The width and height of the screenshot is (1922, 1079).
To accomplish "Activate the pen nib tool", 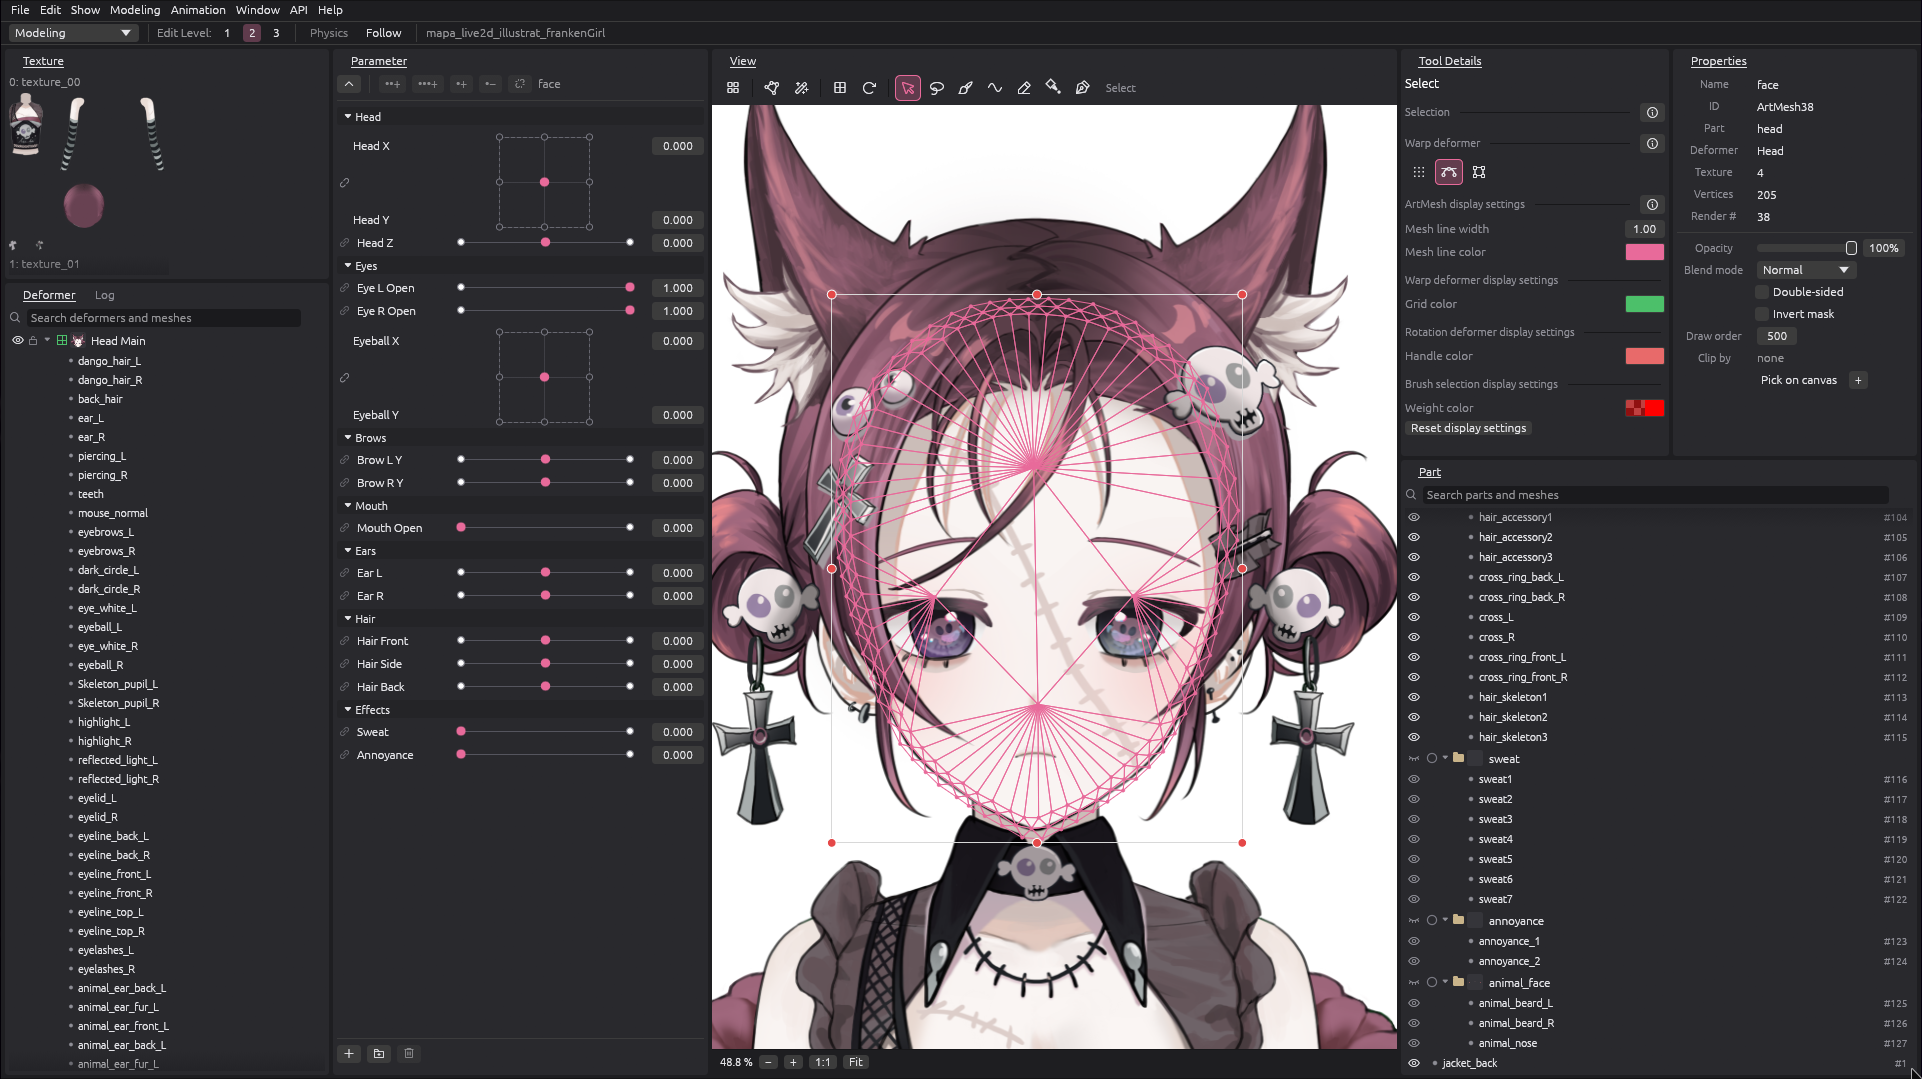I will click(1082, 88).
